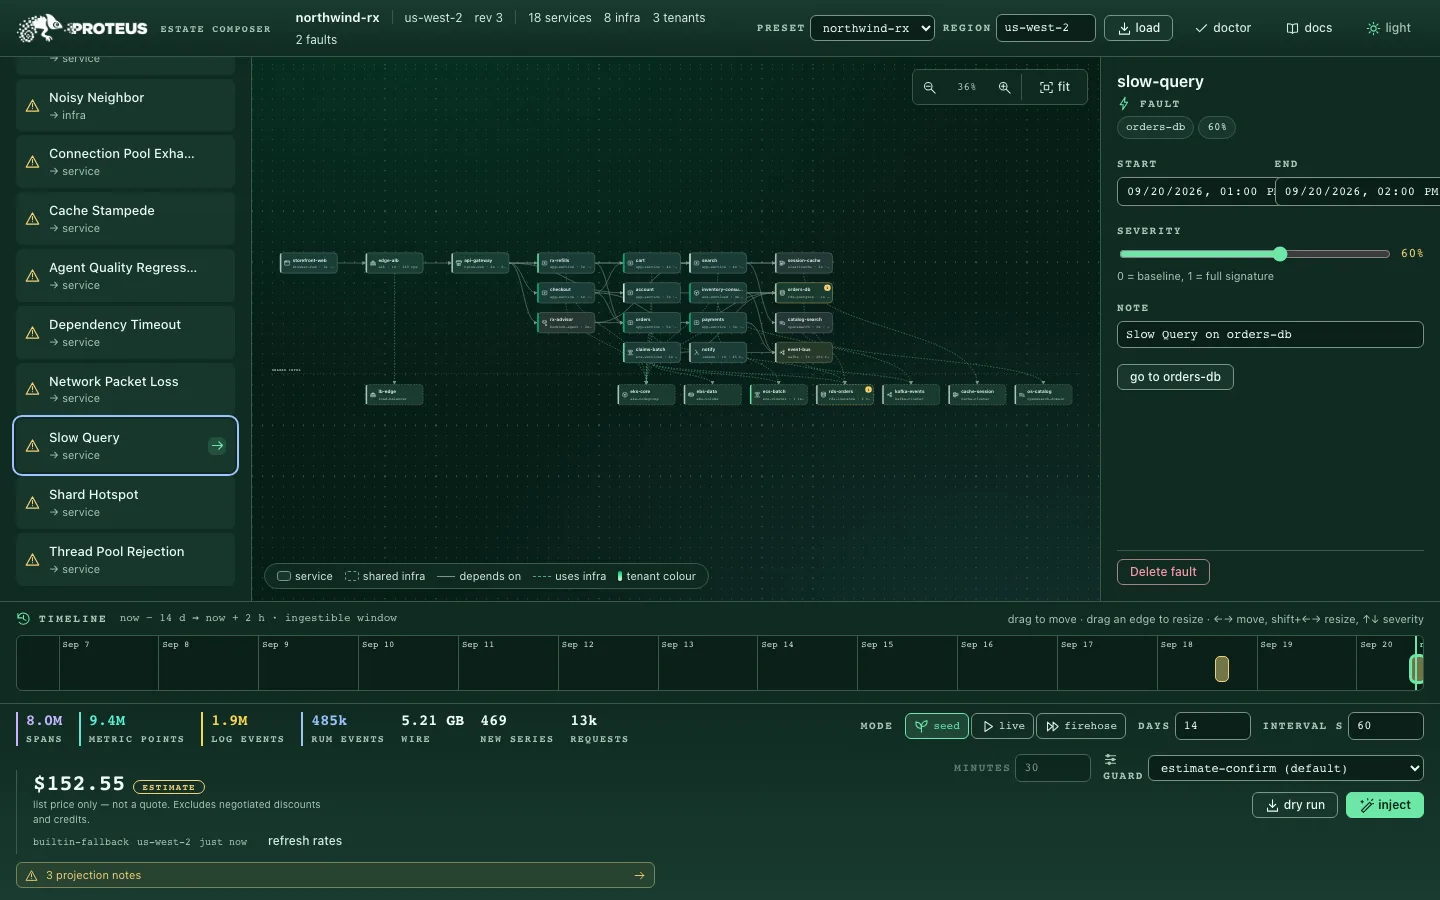Image resolution: width=1440 pixels, height=900 pixels.
Task: Click the REGION input field
Action: pyautogui.click(x=1046, y=28)
